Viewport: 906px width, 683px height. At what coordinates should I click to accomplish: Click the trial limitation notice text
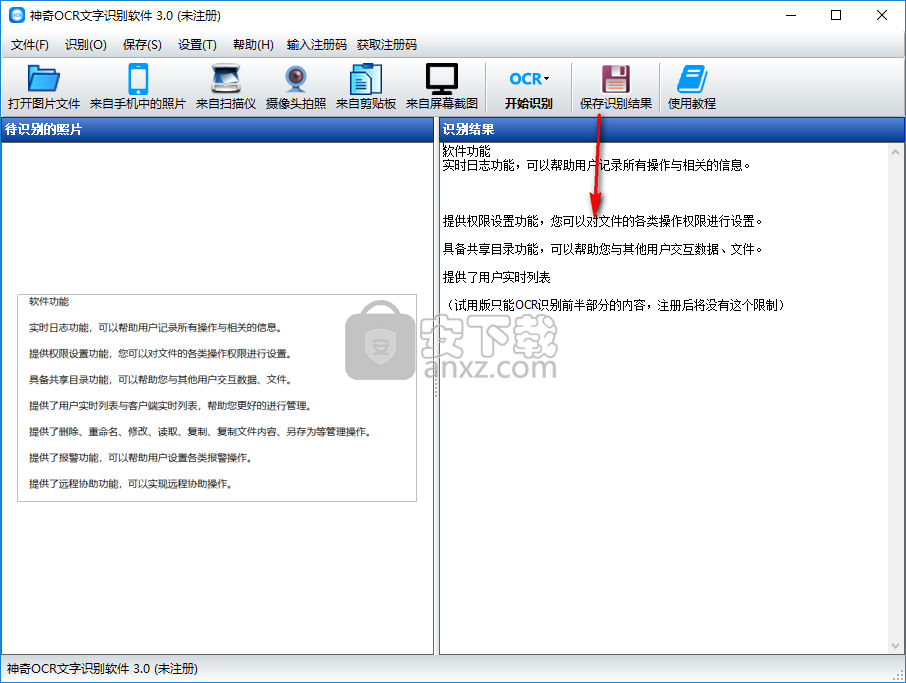[615, 305]
